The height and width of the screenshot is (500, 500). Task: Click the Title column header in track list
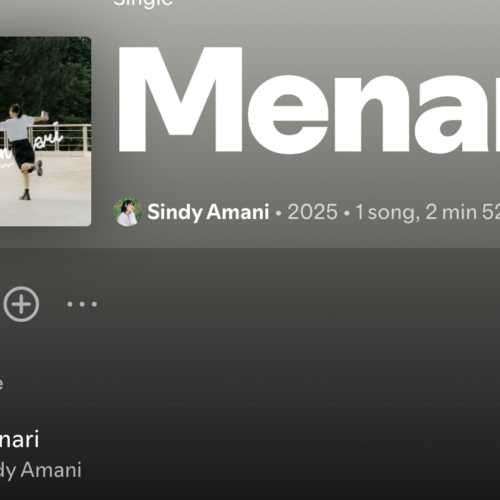(x=1, y=384)
